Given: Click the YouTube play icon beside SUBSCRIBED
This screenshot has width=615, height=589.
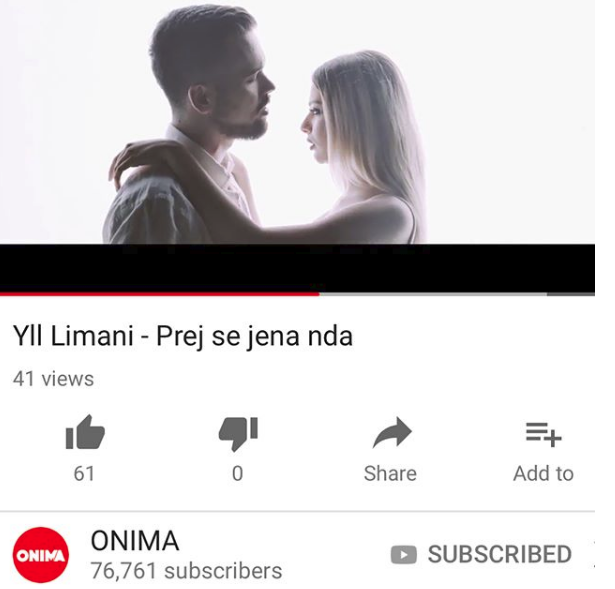Looking at the screenshot, I should [x=404, y=554].
